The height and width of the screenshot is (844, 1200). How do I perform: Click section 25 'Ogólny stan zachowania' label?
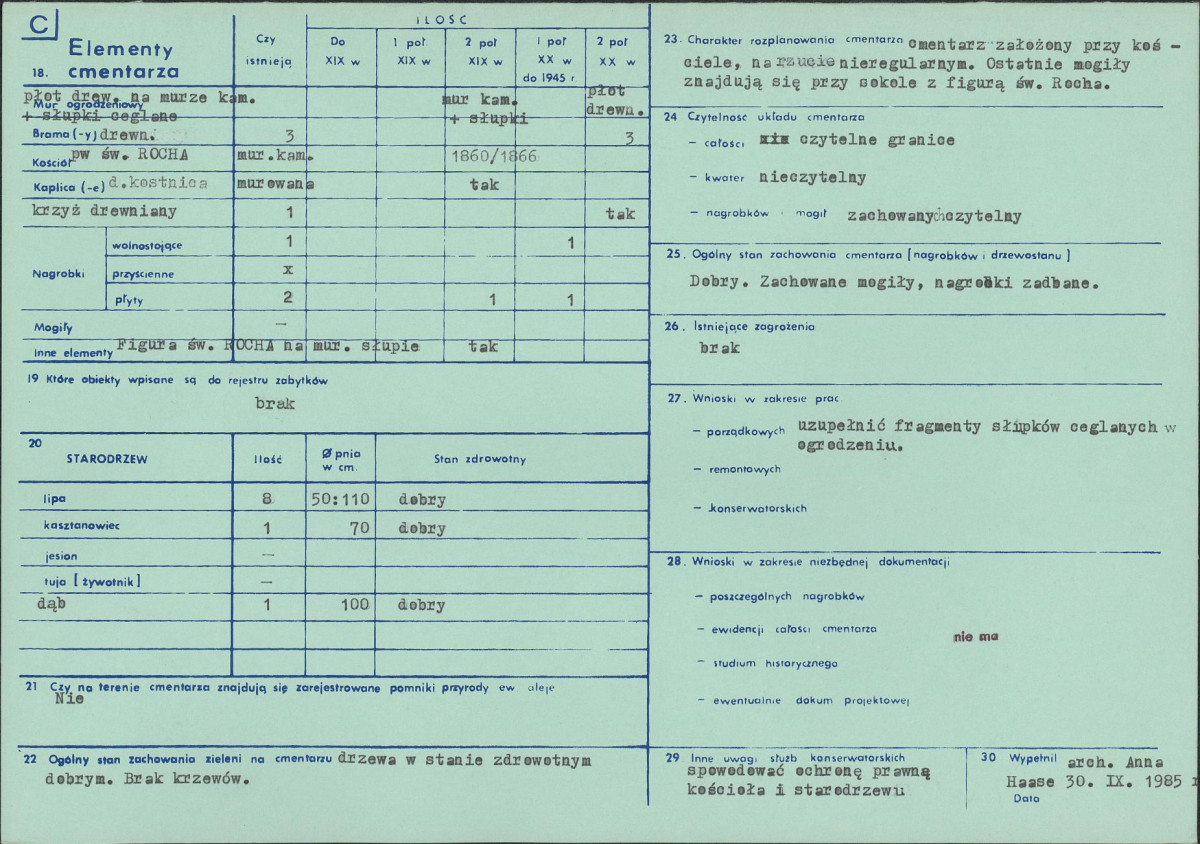(868, 254)
